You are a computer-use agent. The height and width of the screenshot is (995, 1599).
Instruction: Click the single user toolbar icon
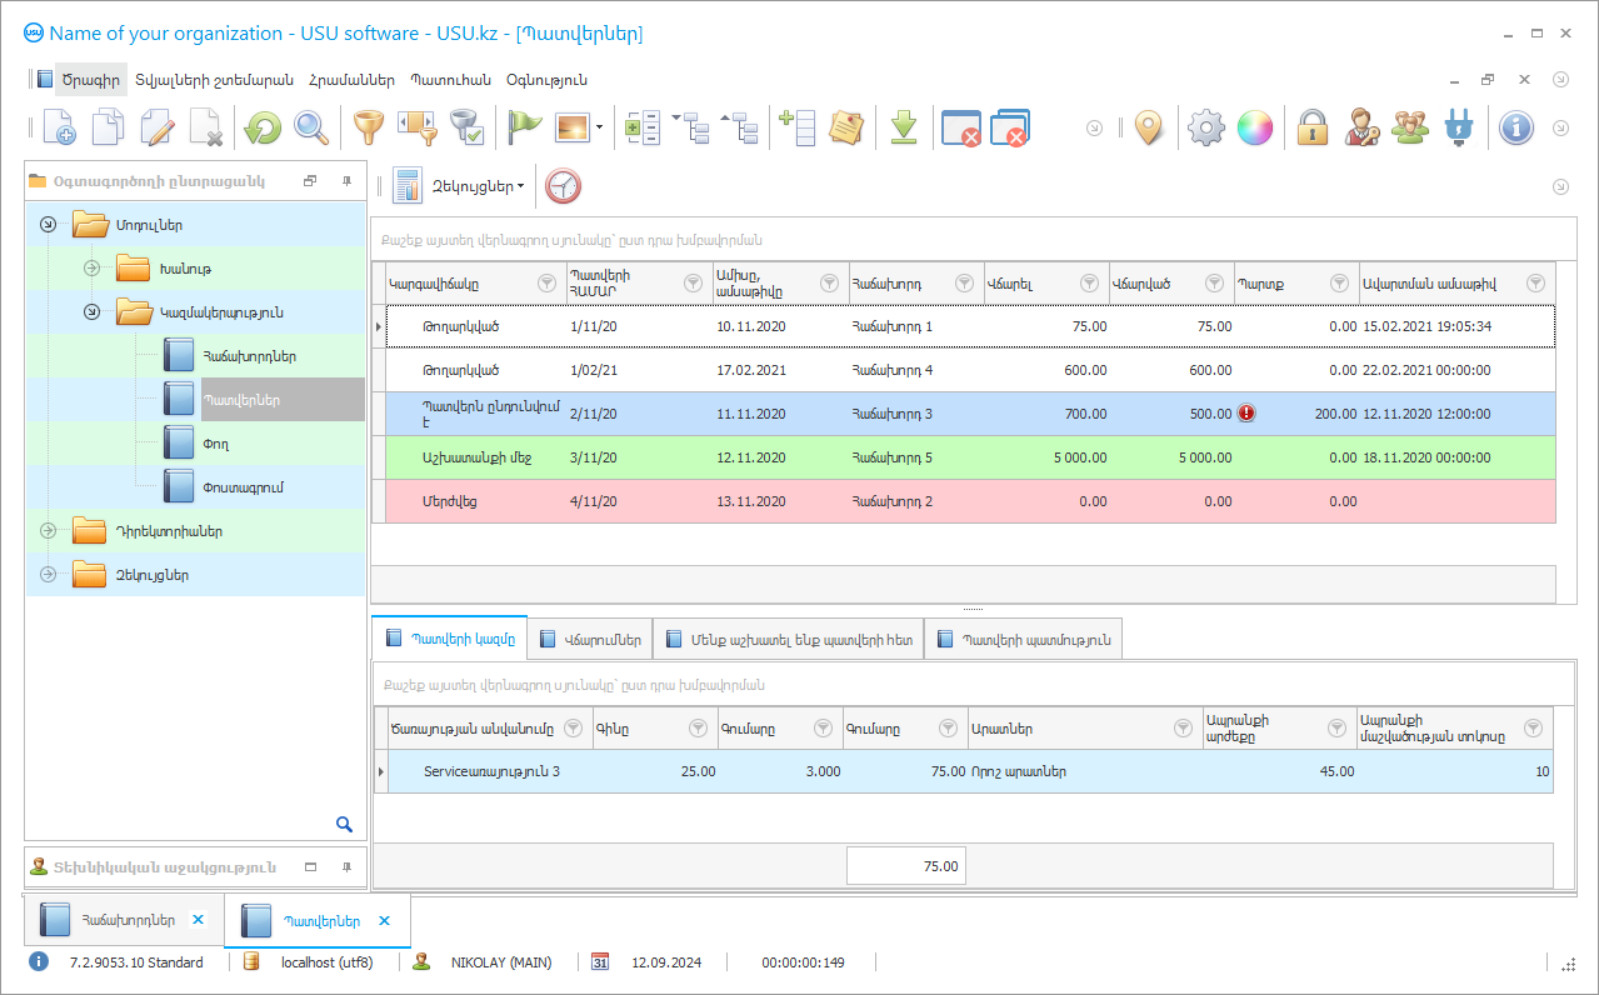pos(1361,128)
